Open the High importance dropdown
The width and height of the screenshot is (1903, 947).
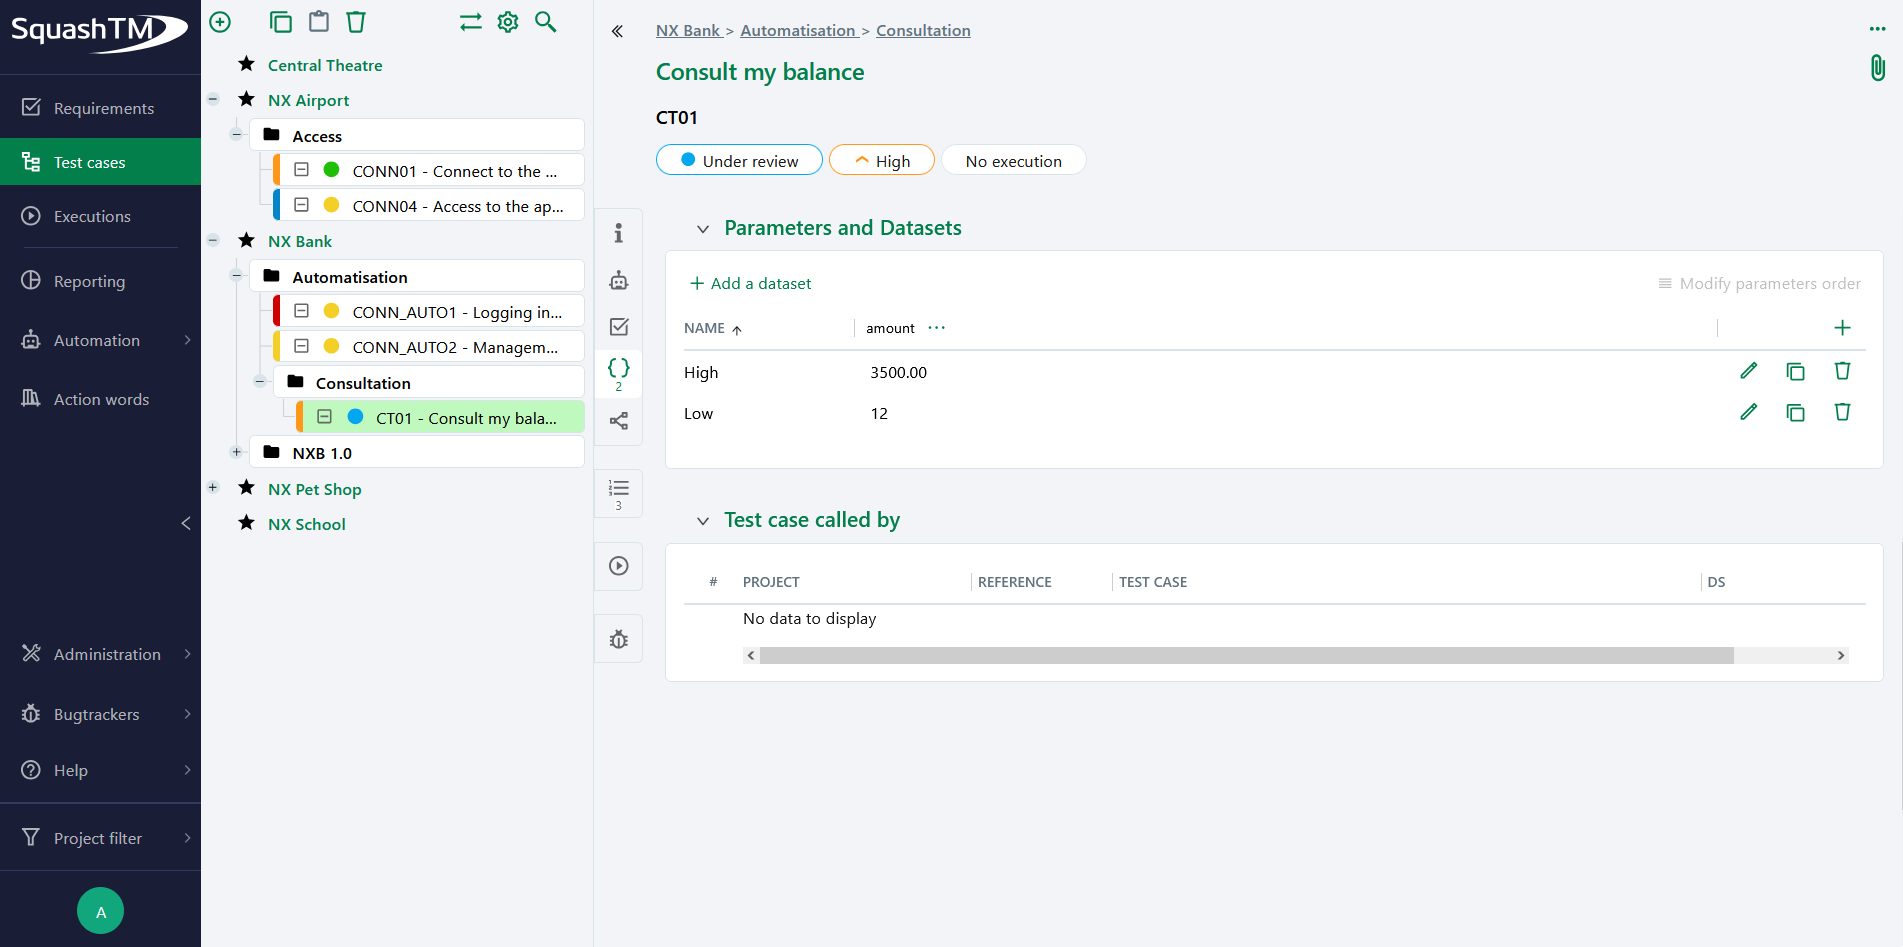click(882, 160)
